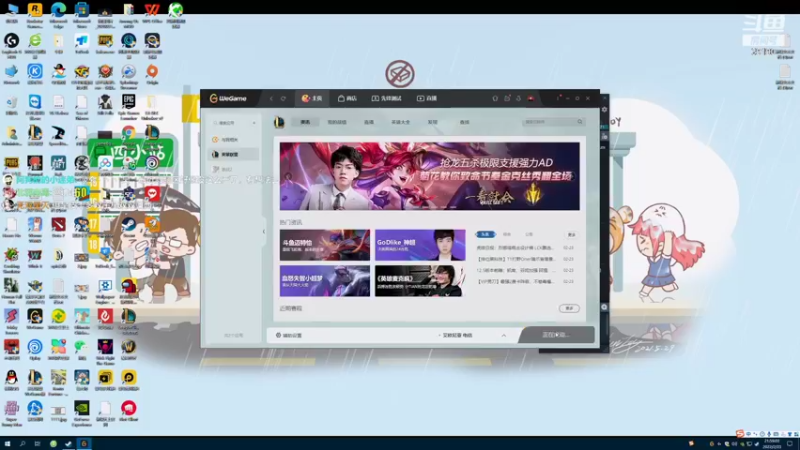Expand the WeGame sidebar search dropdown arrow
Image resolution: width=800 pixels, height=450 pixels.
point(254,123)
